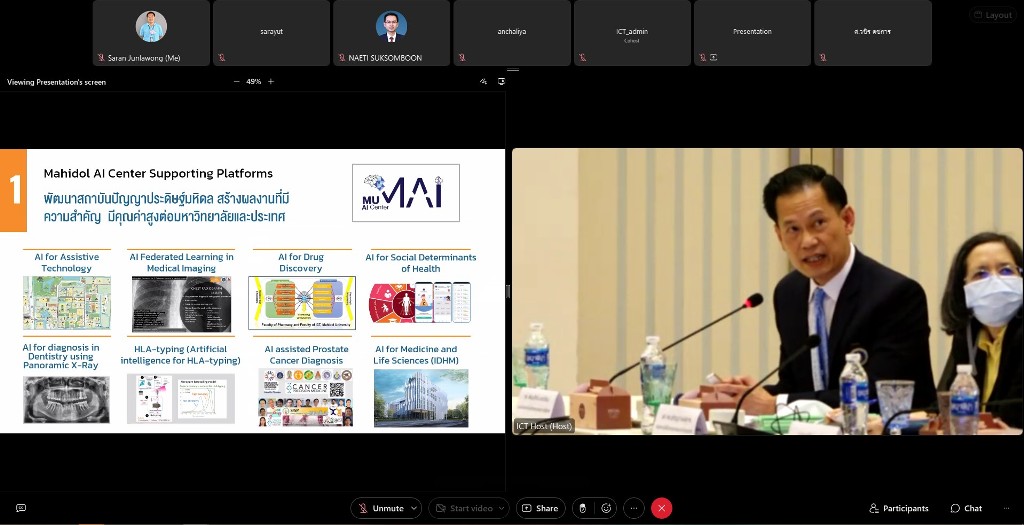
Task: Click the Share content button
Action: point(540,508)
